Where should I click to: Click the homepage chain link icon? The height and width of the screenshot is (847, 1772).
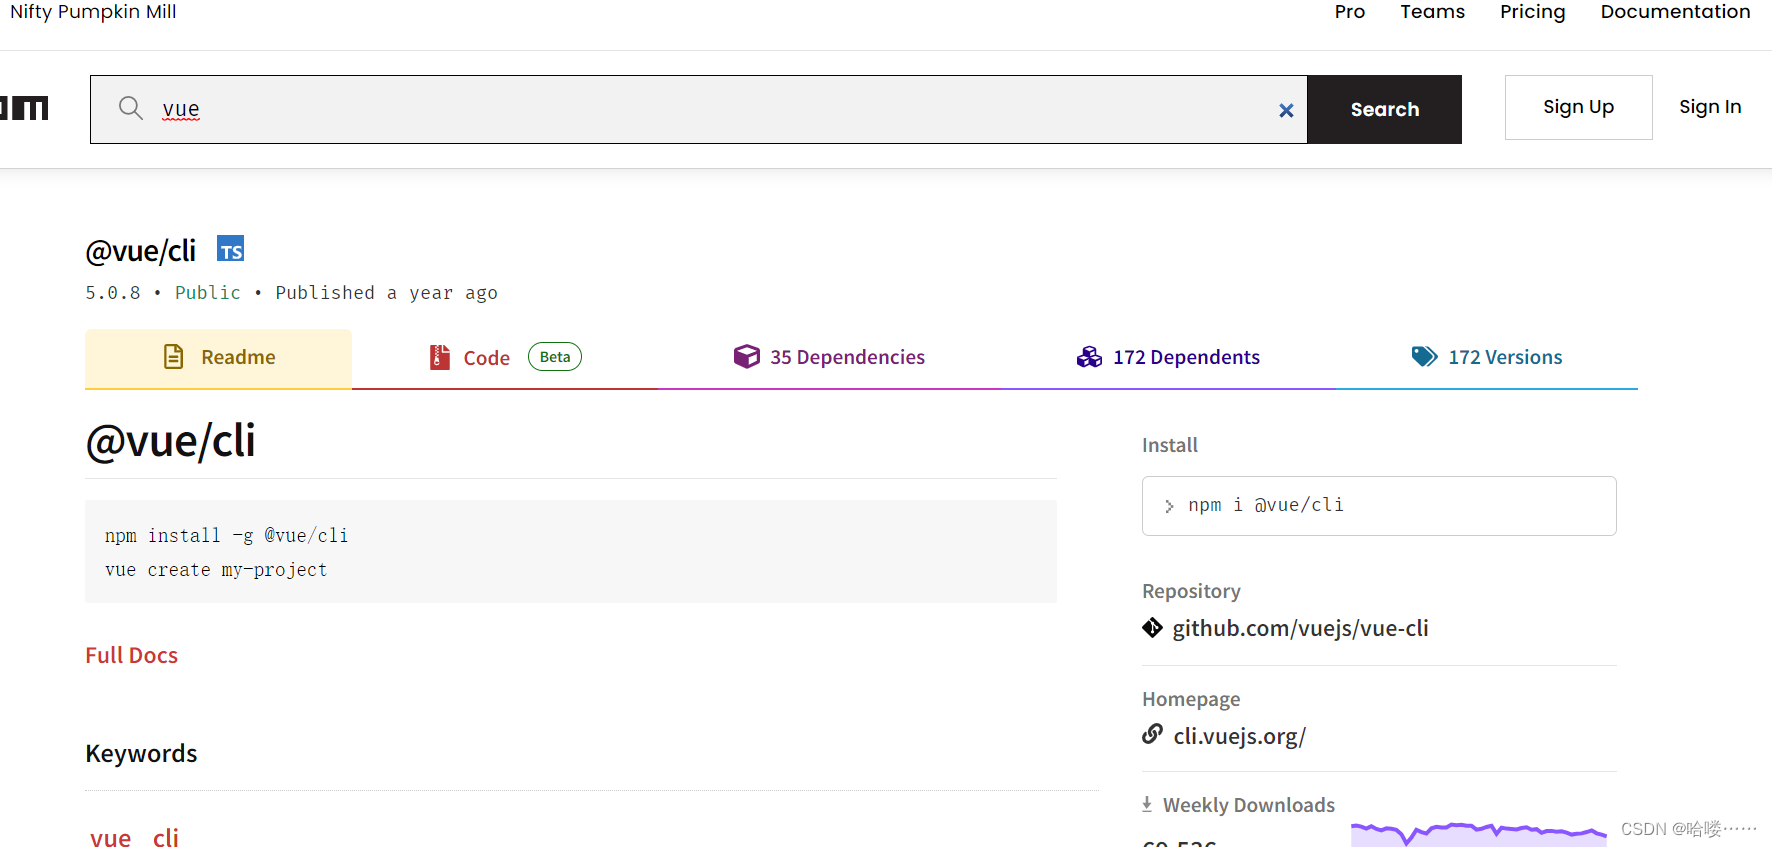1152,734
